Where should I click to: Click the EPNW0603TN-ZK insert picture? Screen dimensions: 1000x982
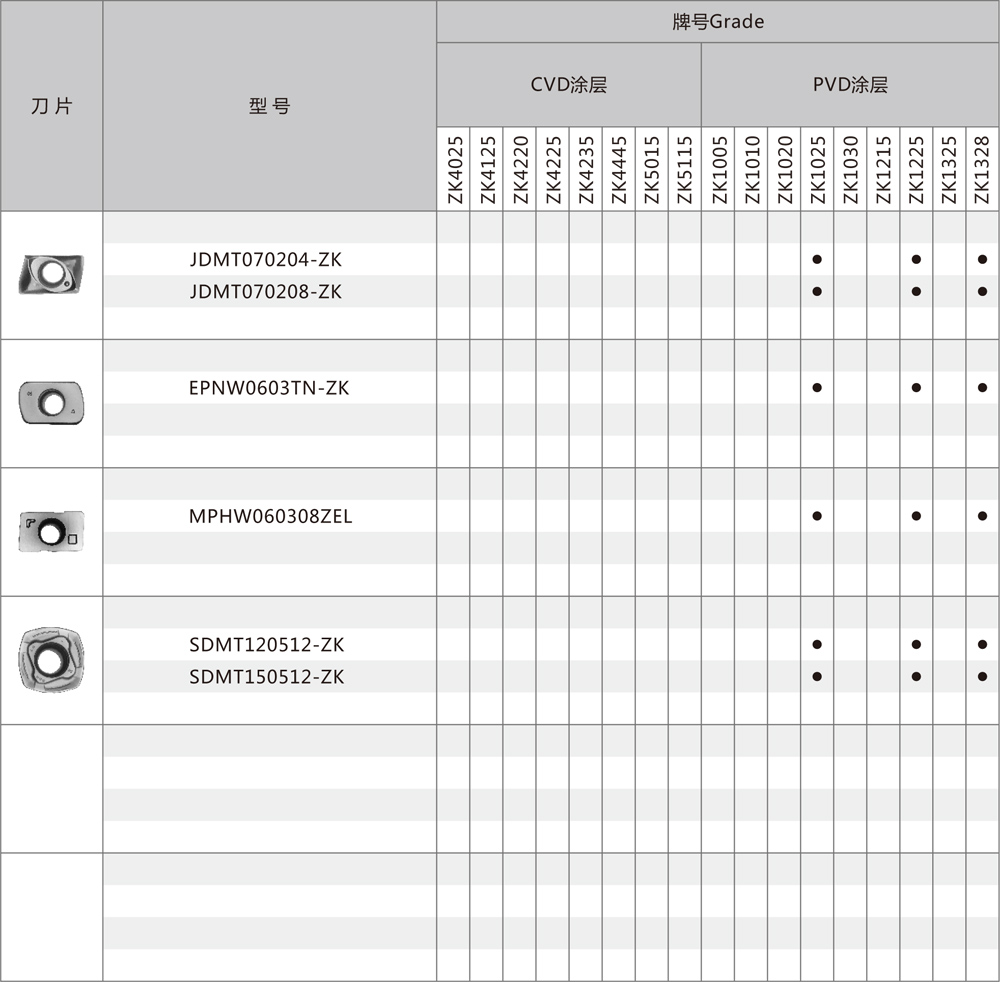pos(51,402)
